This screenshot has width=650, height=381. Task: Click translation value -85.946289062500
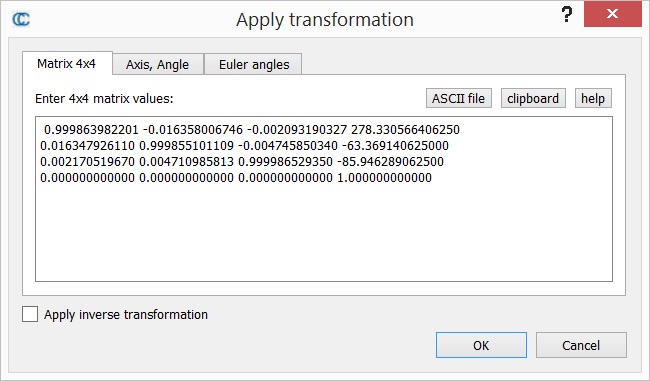[x=390, y=162]
